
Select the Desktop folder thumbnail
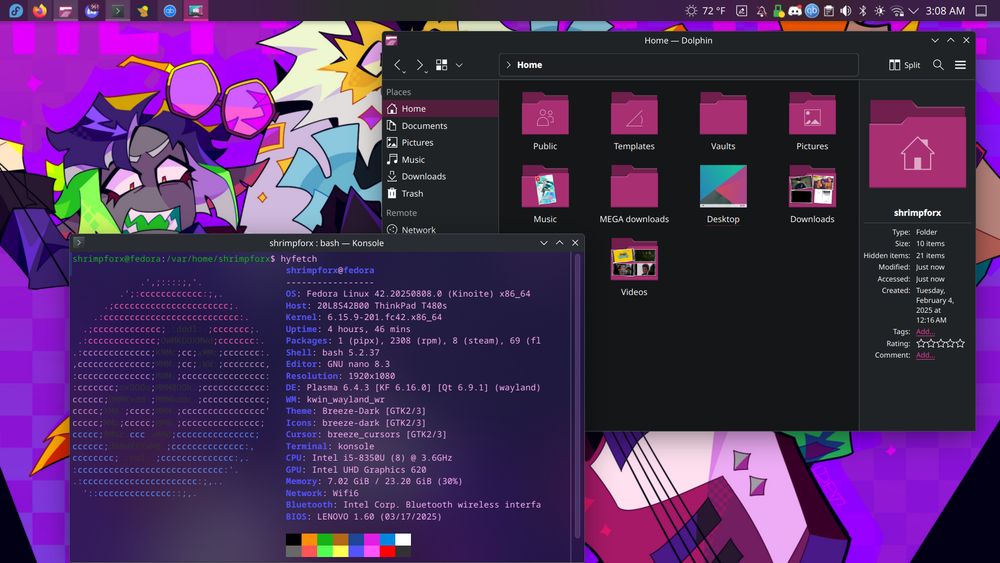point(723,186)
